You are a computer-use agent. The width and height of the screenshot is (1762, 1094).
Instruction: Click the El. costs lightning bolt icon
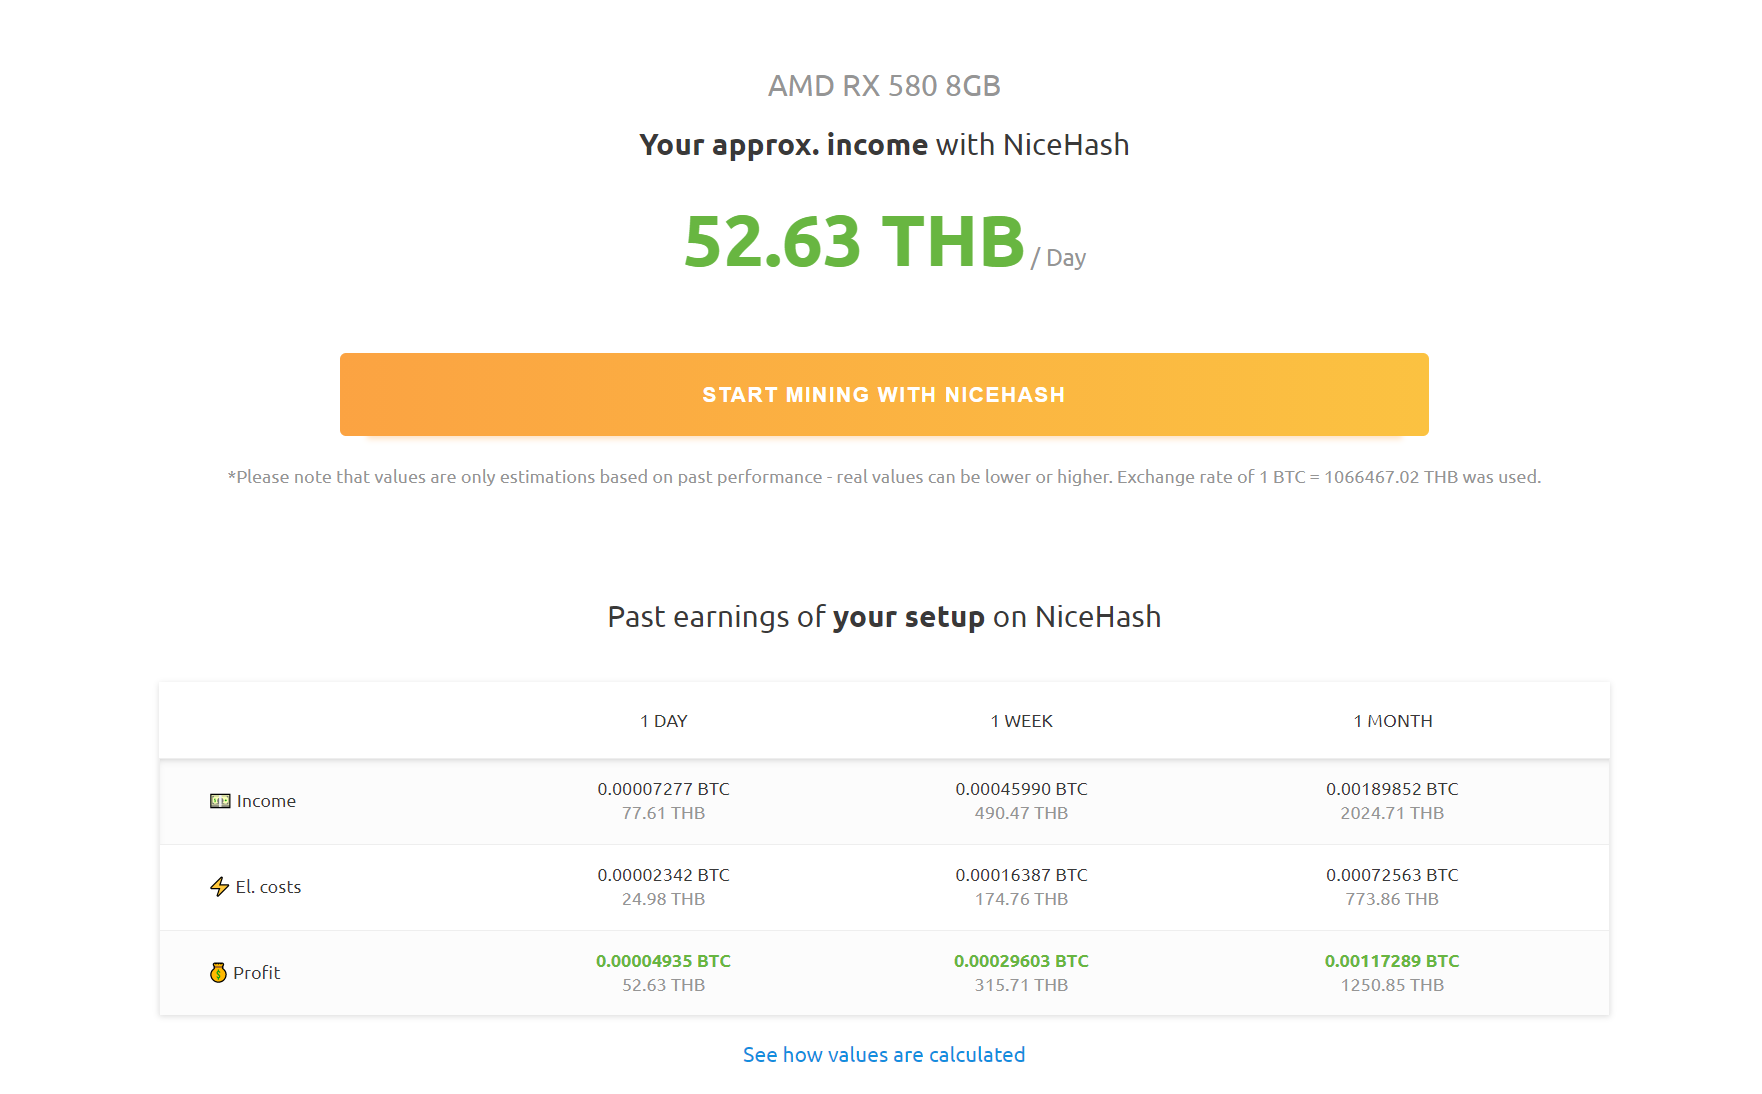click(x=220, y=887)
